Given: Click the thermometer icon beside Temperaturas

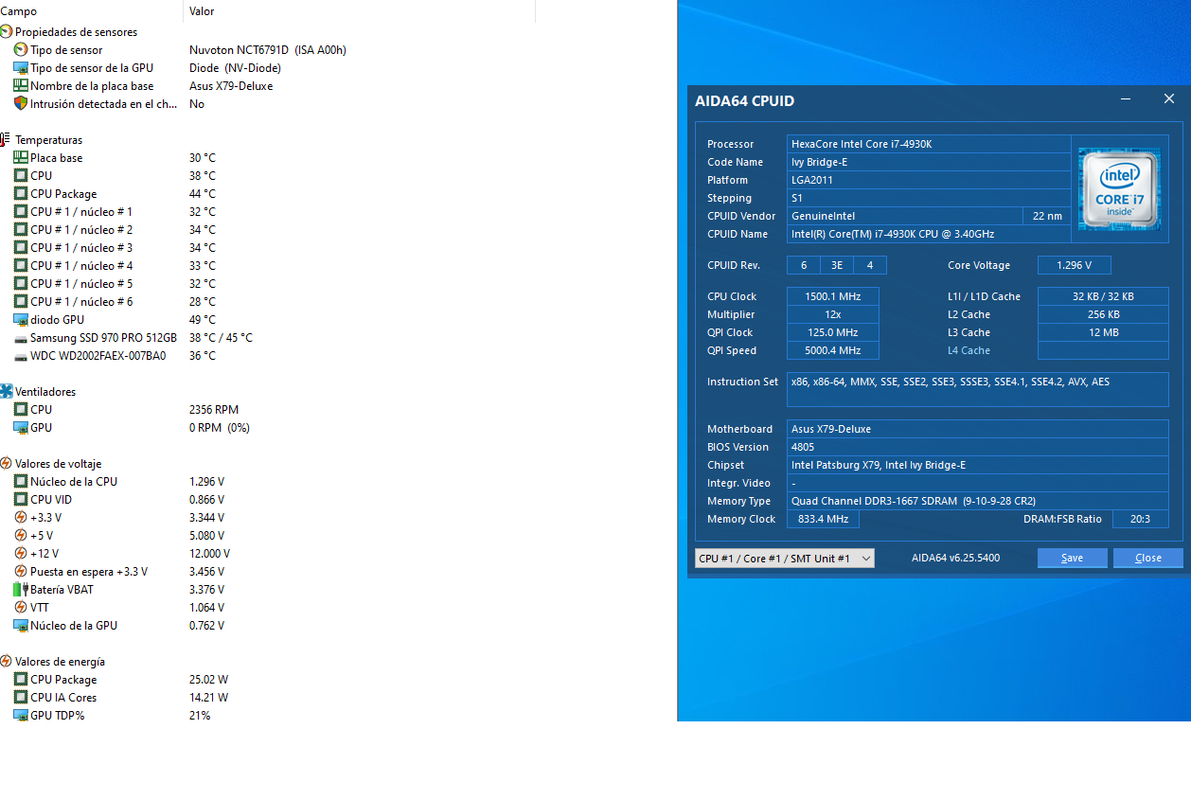Looking at the screenshot, I should point(5,140).
